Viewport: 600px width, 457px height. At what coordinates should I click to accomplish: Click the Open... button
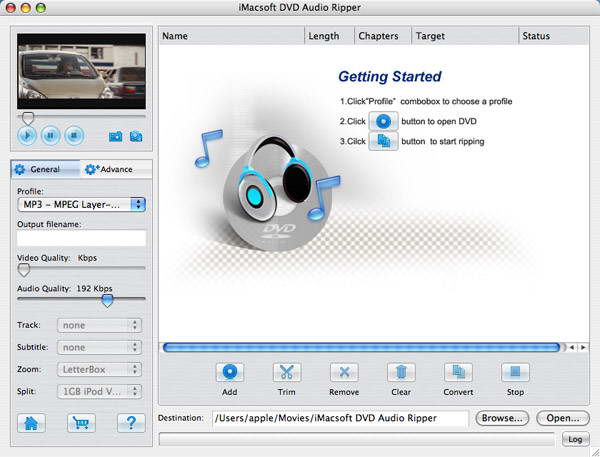[x=563, y=418]
